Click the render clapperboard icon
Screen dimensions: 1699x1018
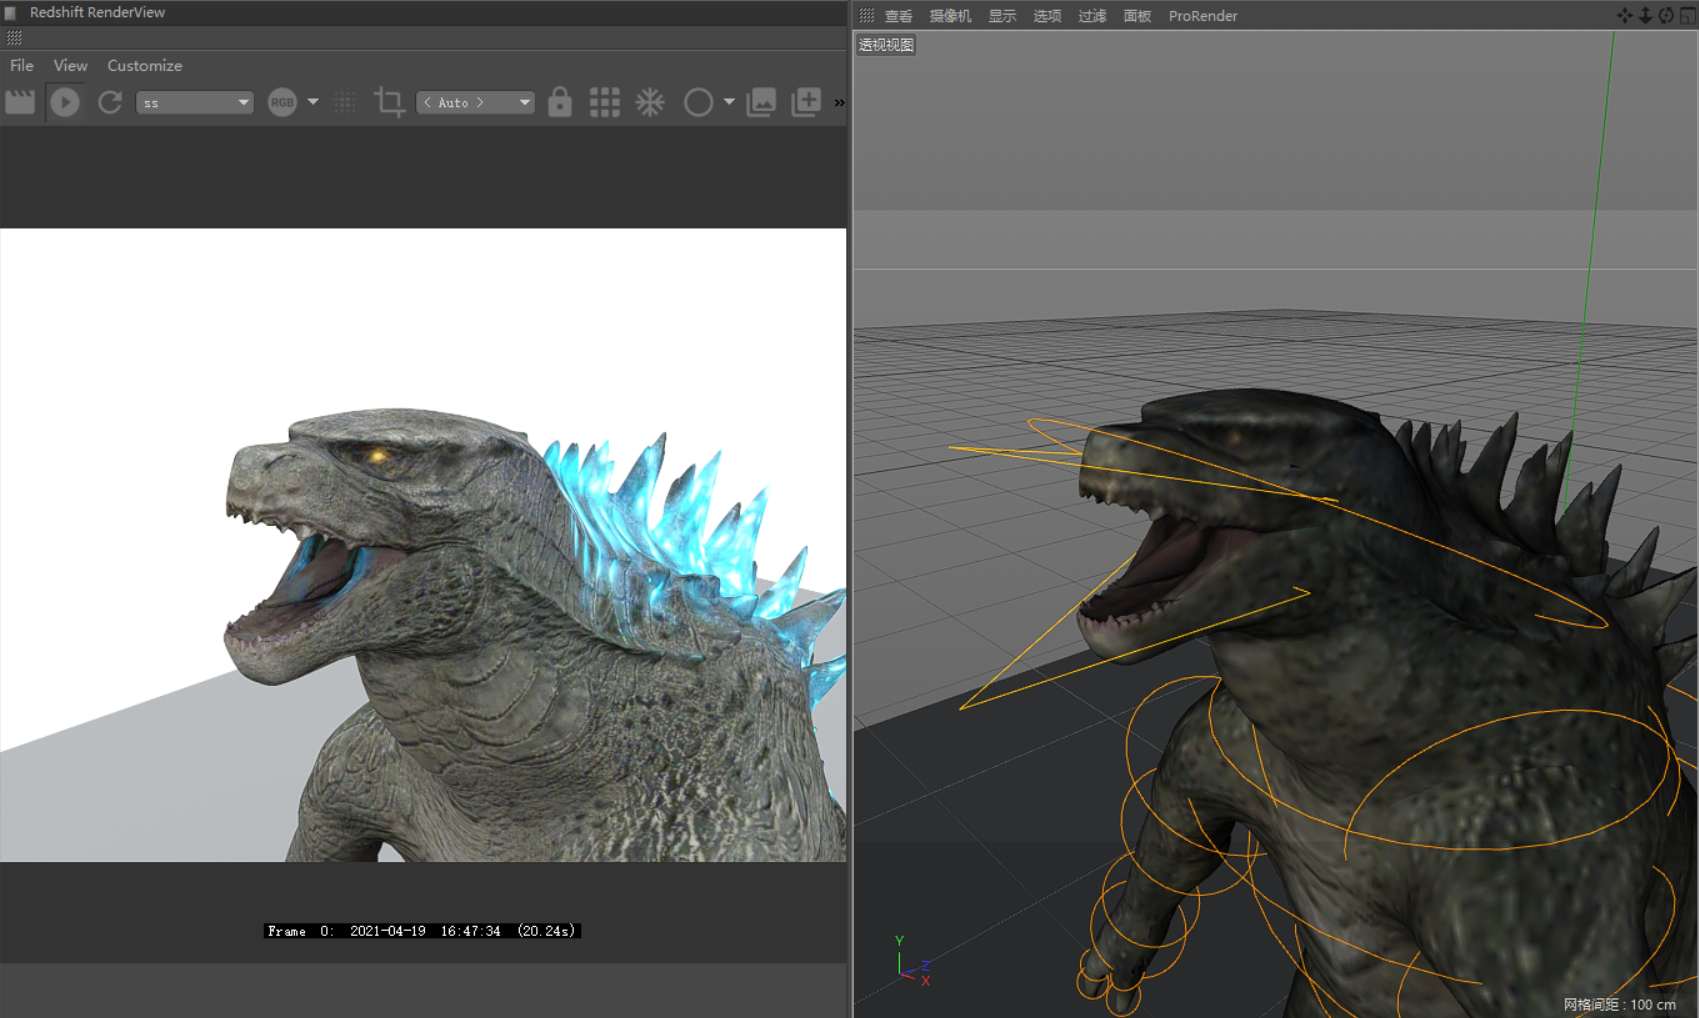tap(20, 102)
